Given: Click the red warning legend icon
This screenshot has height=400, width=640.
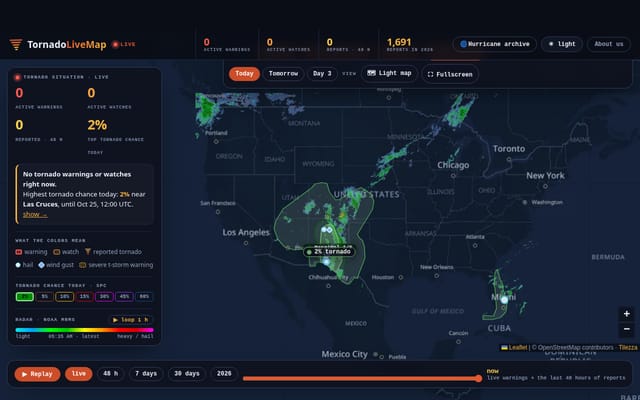Looking at the screenshot, I should [x=18, y=252].
